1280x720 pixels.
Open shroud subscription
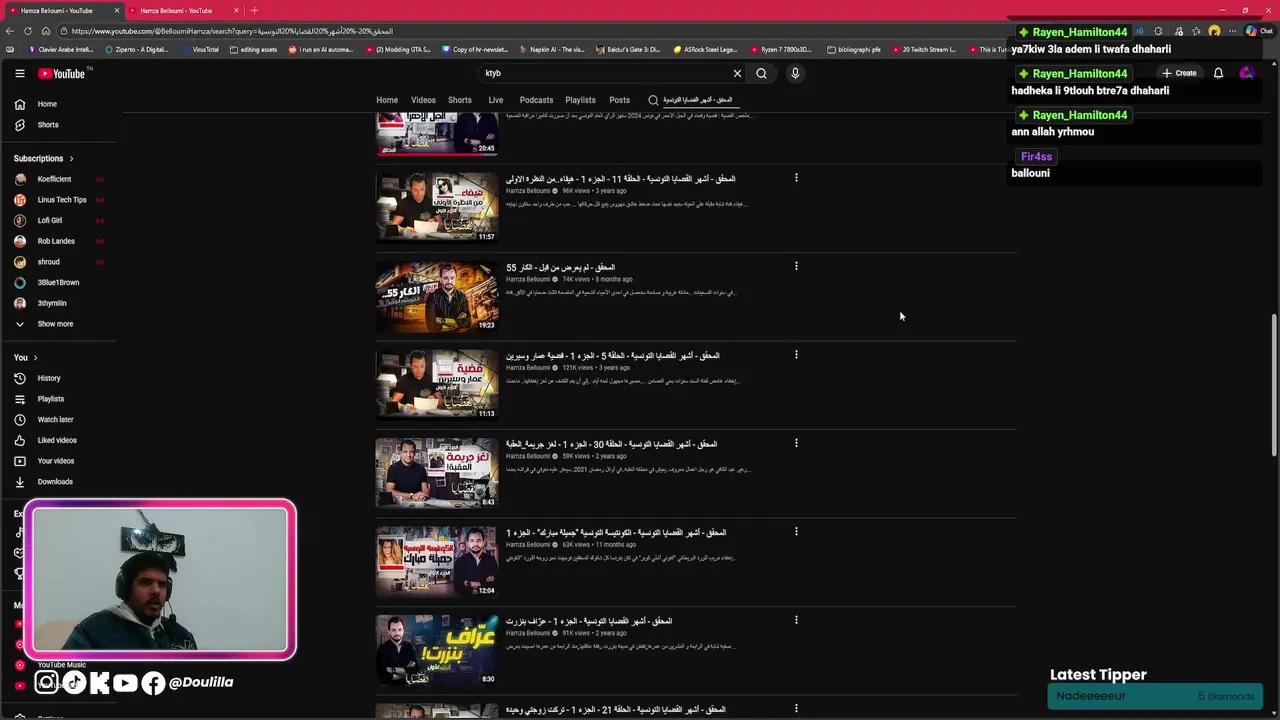[48, 262]
